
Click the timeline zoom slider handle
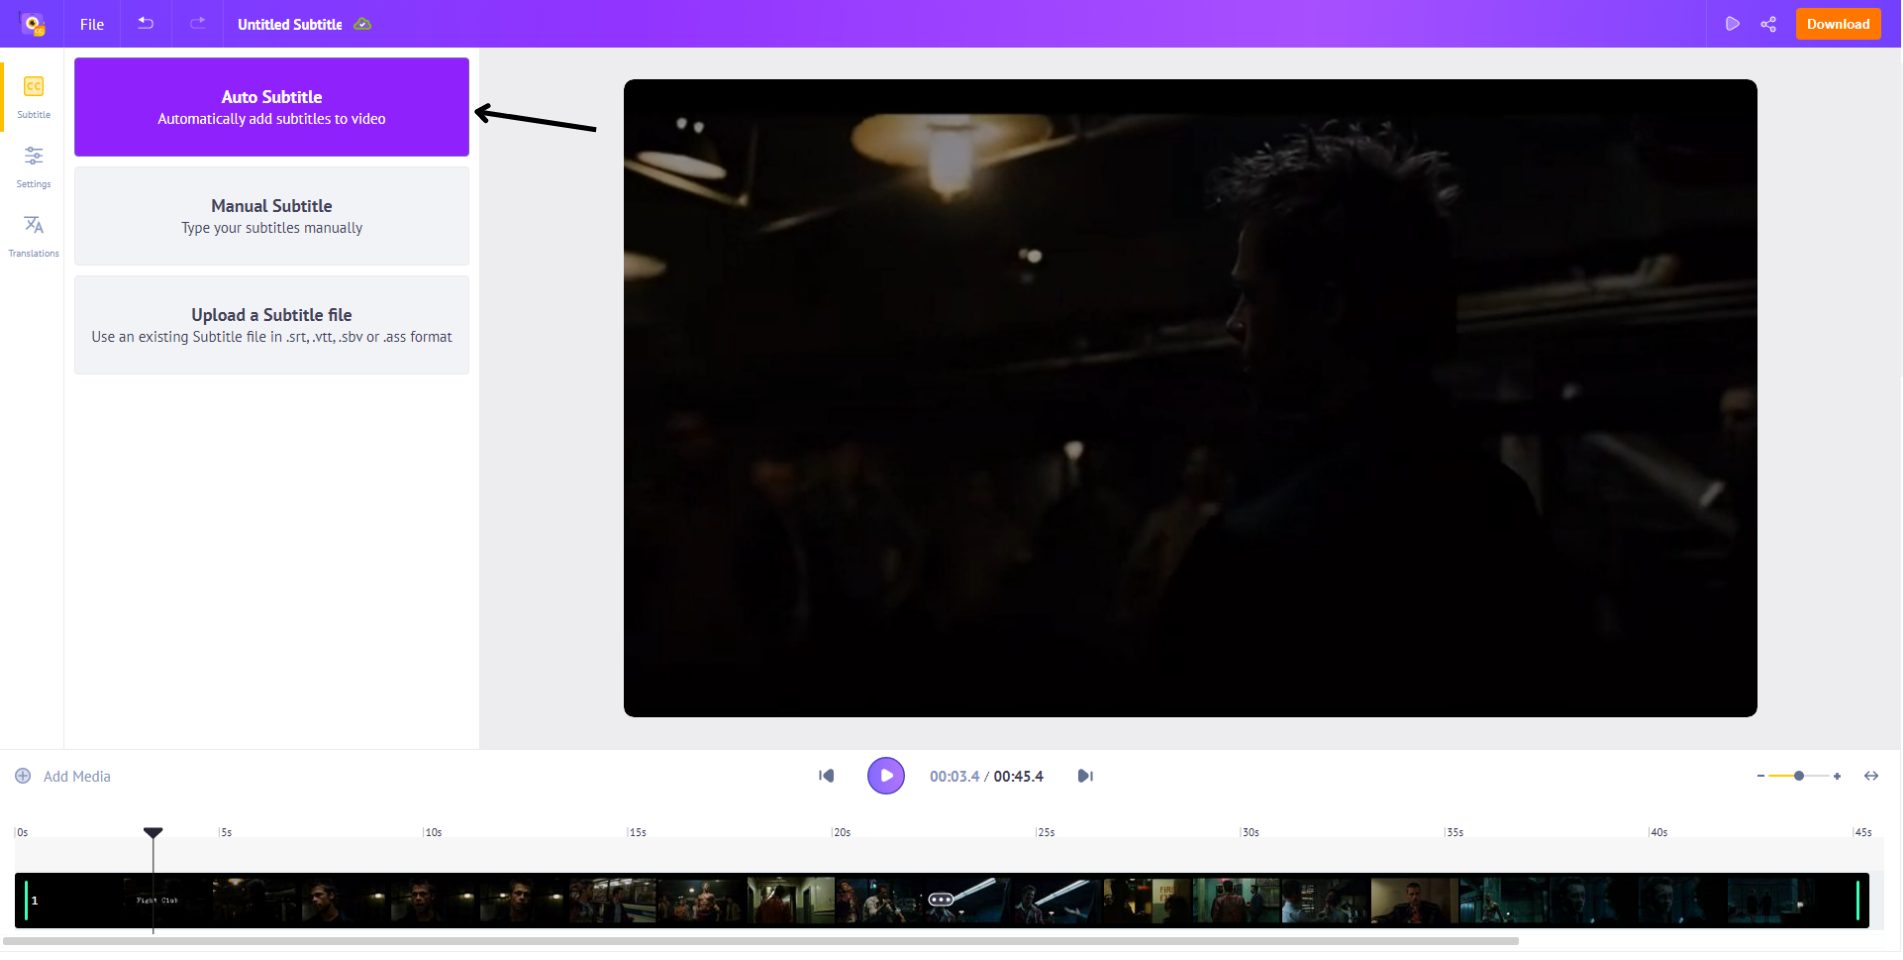tap(1799, 776)
